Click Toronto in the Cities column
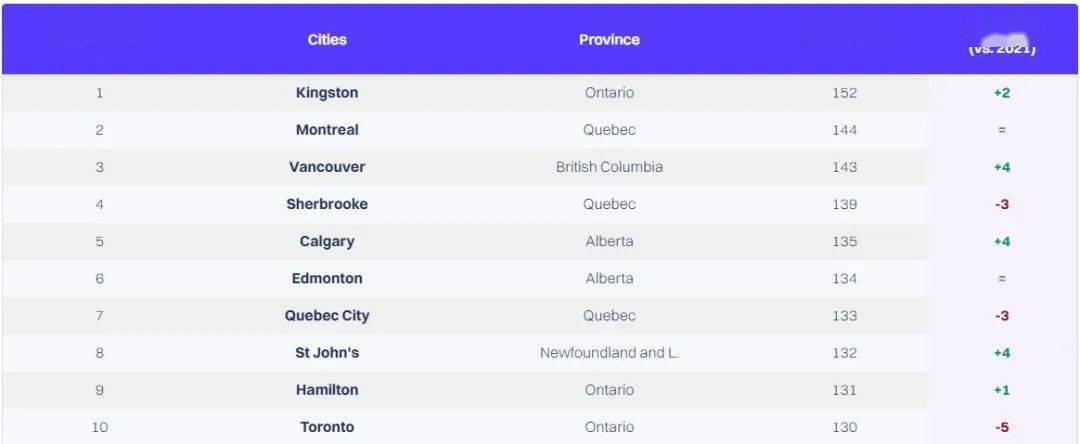Viewport: 1080px width, 444px height. pyautogui.click(x=327, y=427)
